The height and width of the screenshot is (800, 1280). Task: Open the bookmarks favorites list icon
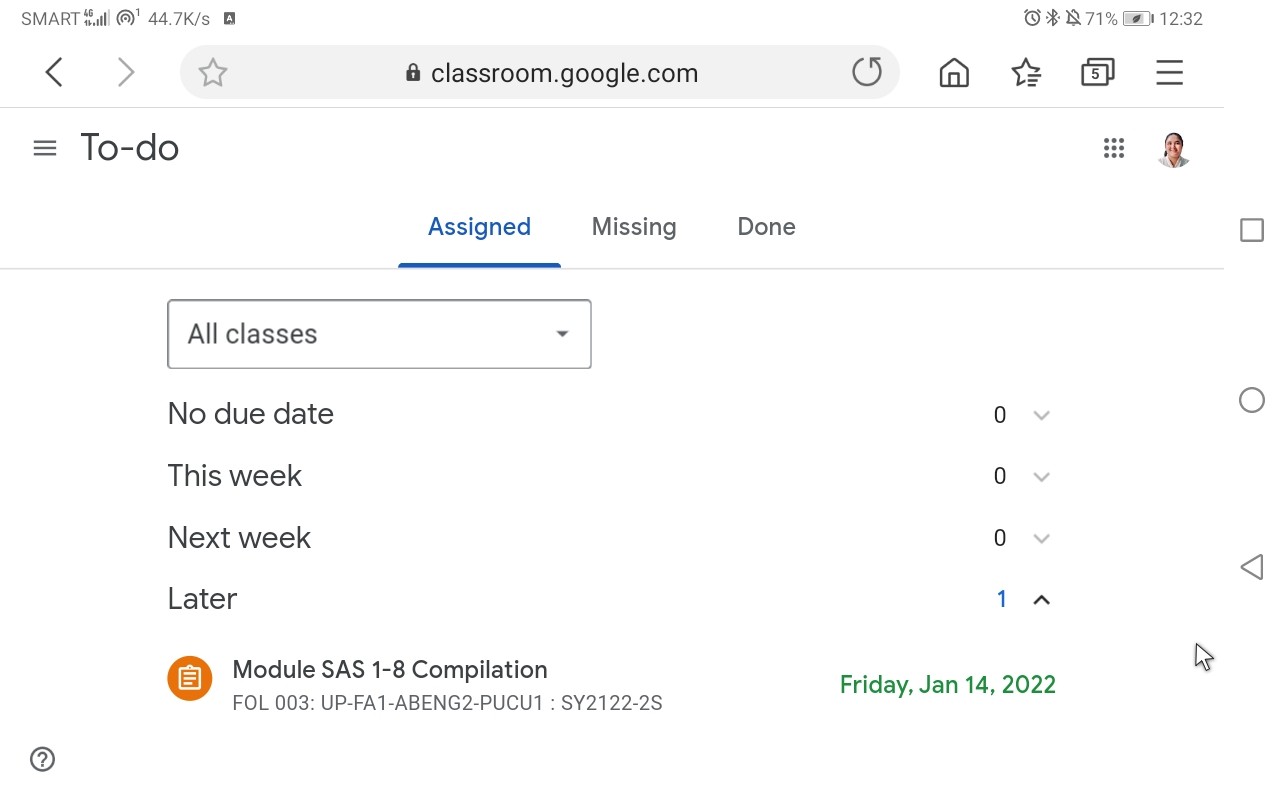[x=1026, y=72]
